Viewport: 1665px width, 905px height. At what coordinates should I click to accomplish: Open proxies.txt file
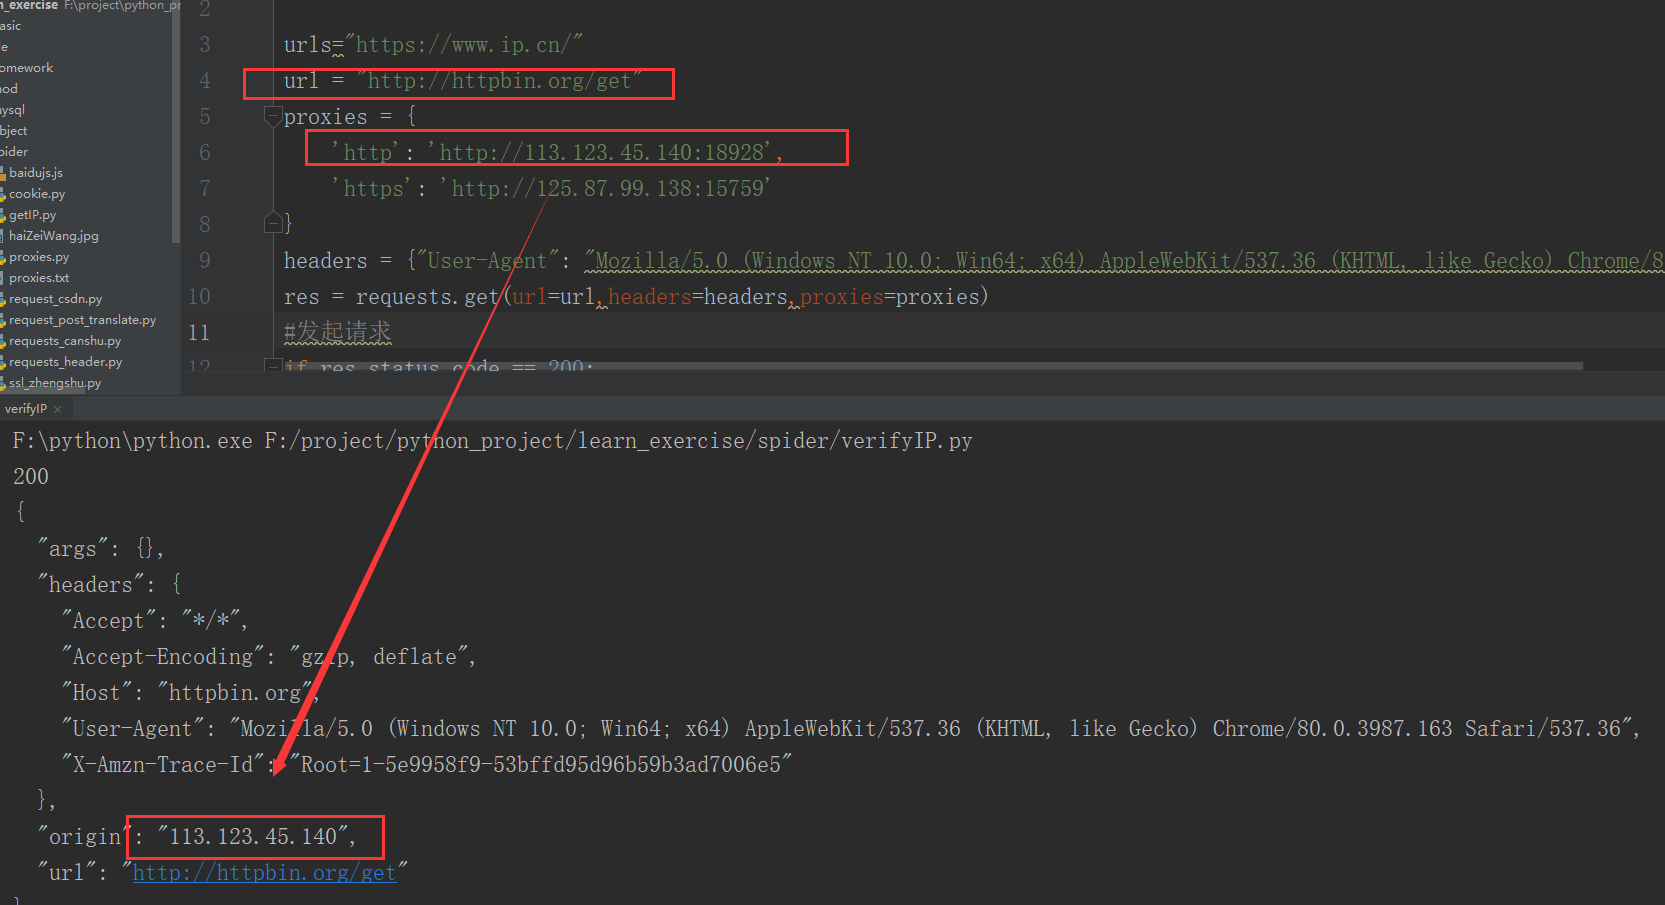(39, 278)
